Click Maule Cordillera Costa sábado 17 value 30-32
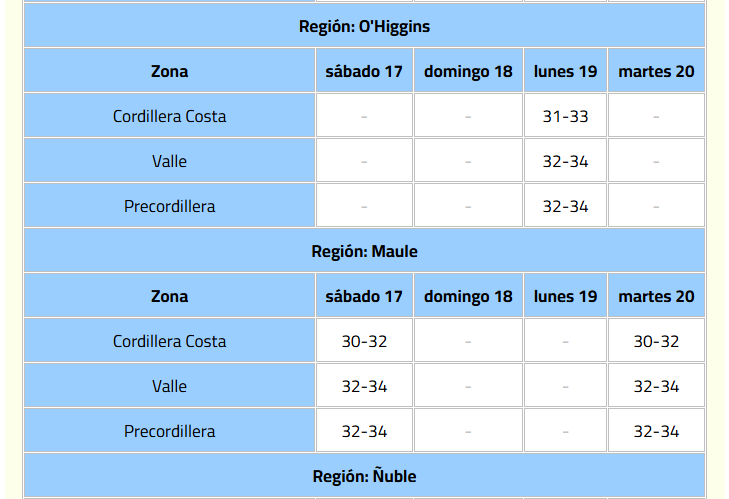The width and height of the screenshot is (729, 499). click(x=364, y=341)
